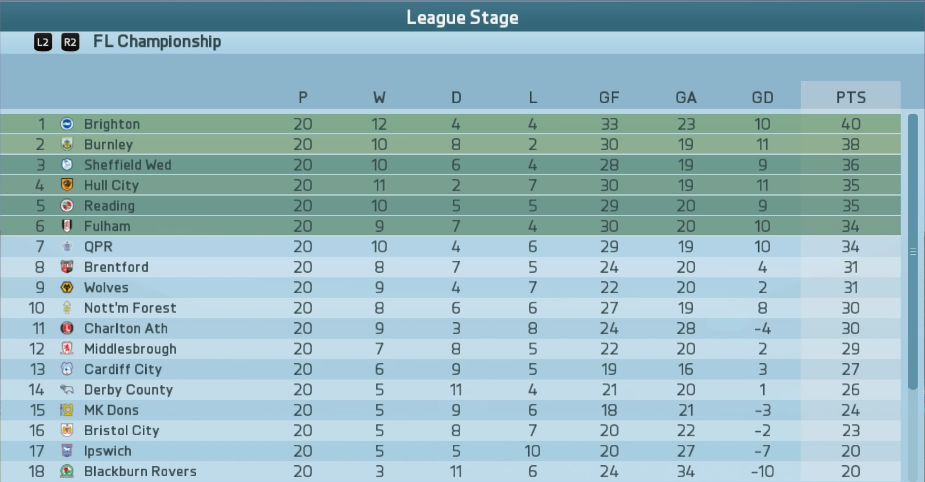Click the Burnley club crest icon
Screen dimensions: 925x482
(67, 144)
